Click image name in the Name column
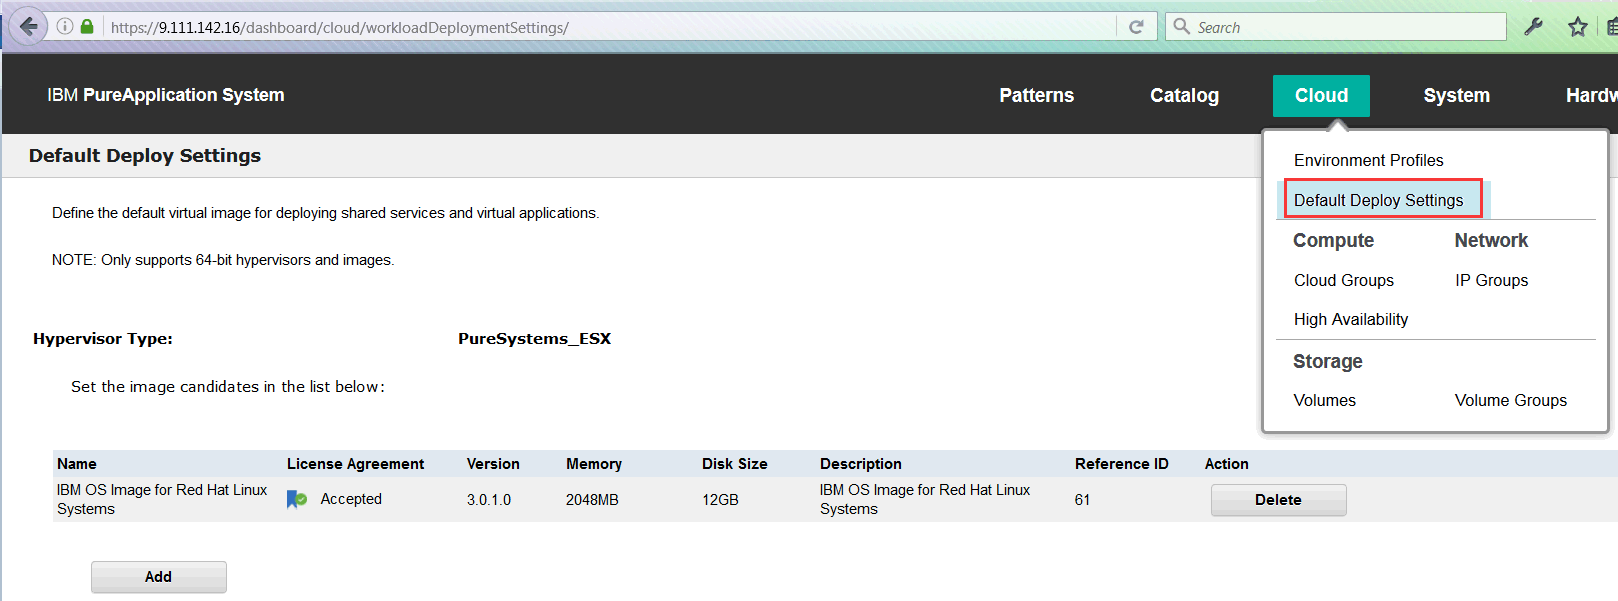The width and height of the screenshot is (1618, 601). click(162, 499)
